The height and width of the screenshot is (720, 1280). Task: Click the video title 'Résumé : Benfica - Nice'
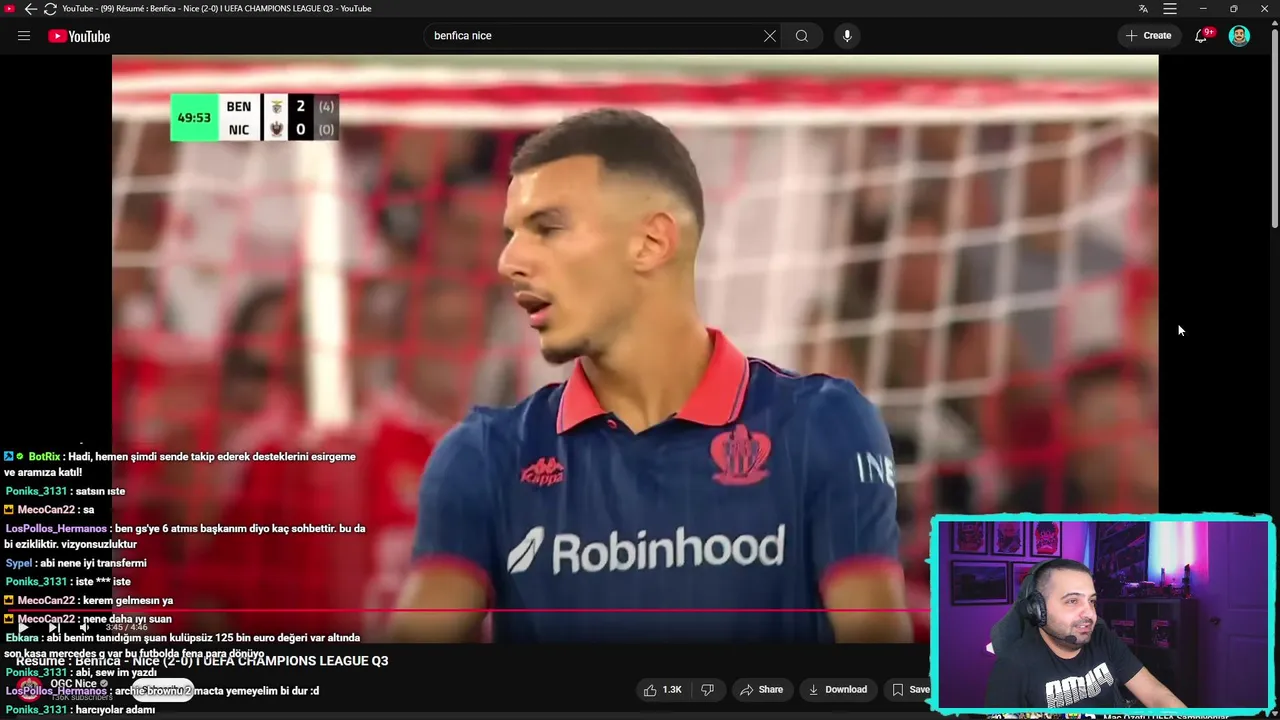202,661
